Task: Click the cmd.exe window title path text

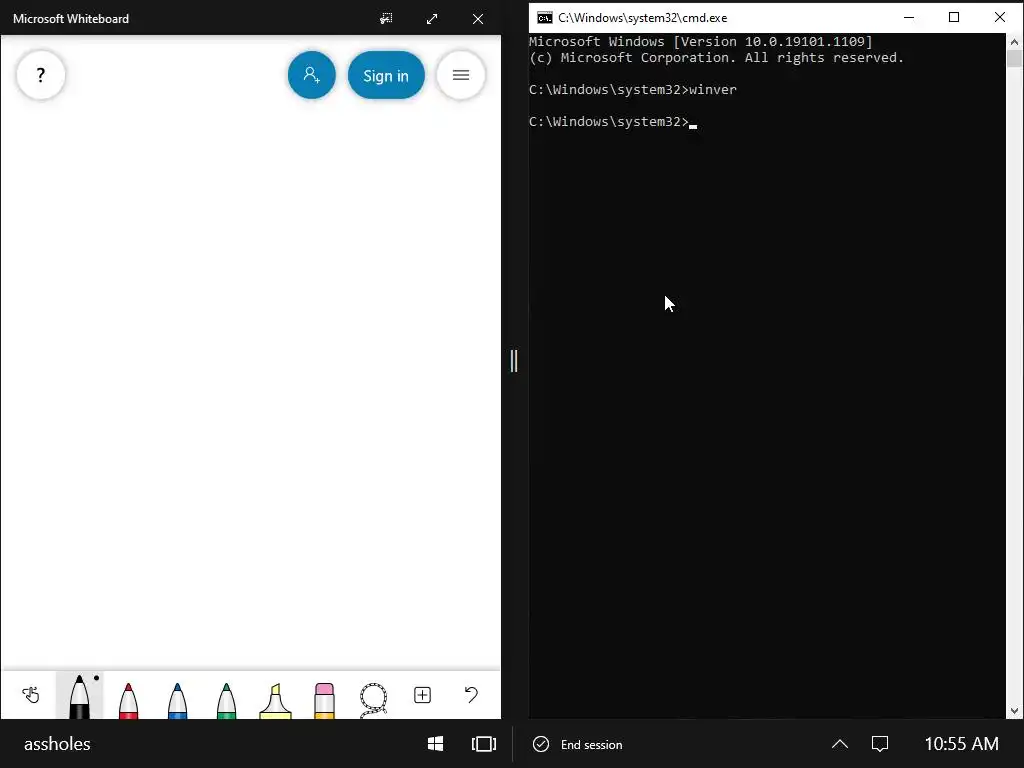Action: [643, 18]
